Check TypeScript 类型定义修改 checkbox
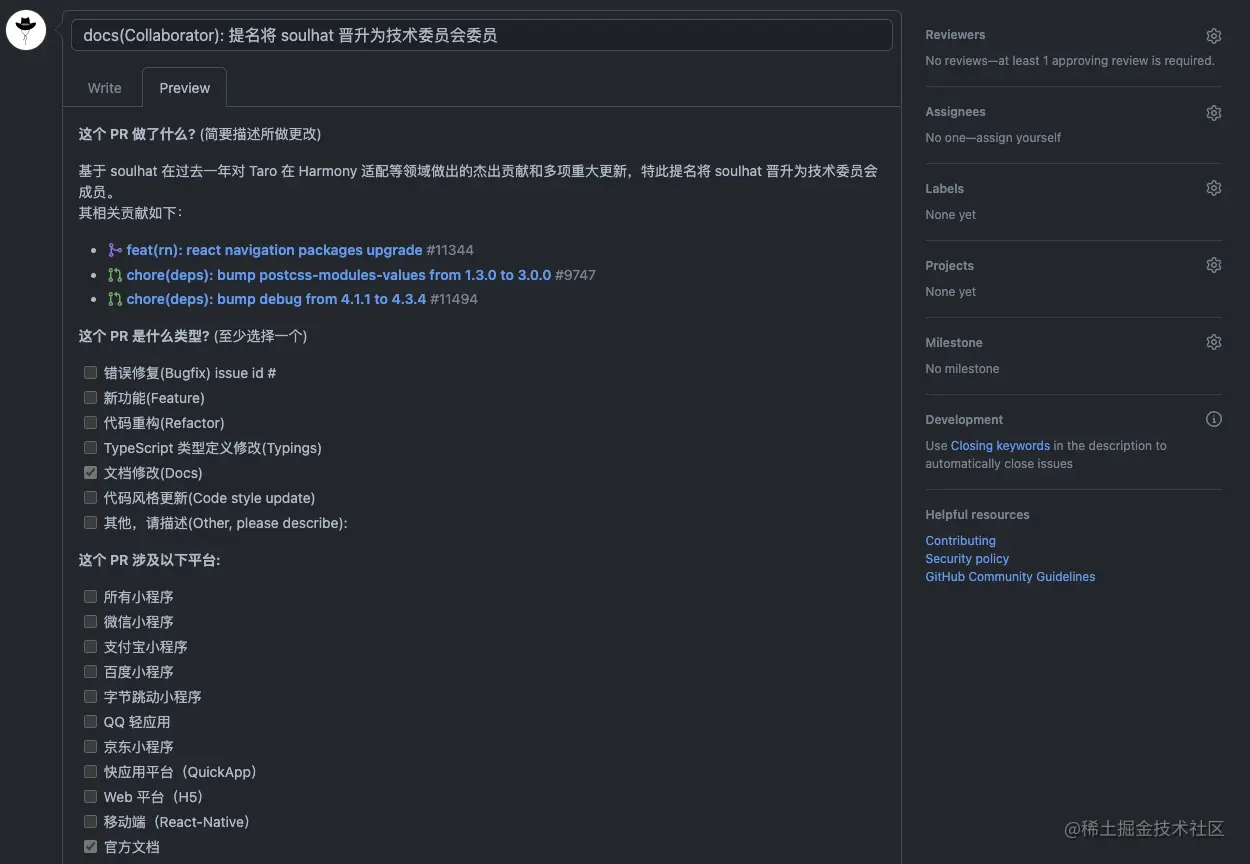The height and width of the screenshot is (864, 1250). point(90,447)
